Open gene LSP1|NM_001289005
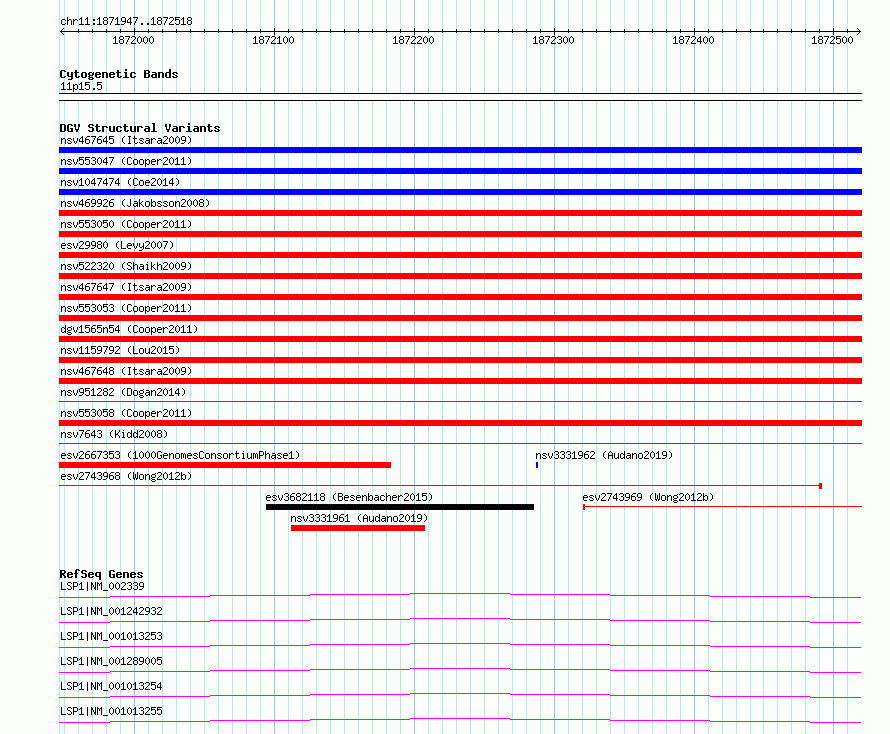 click(111, 661)
